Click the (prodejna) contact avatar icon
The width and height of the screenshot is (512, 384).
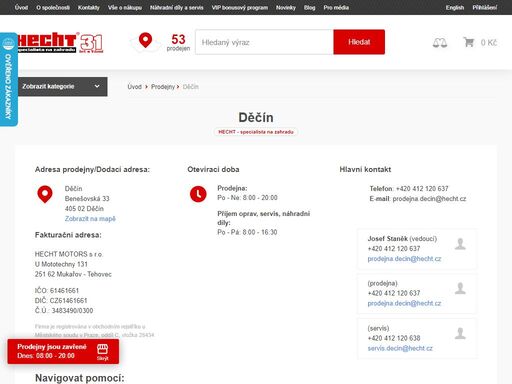point(460,288)
